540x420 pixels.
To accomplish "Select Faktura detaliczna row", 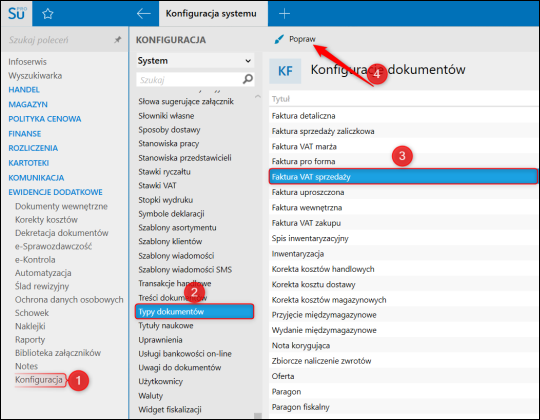I will 403,116.
